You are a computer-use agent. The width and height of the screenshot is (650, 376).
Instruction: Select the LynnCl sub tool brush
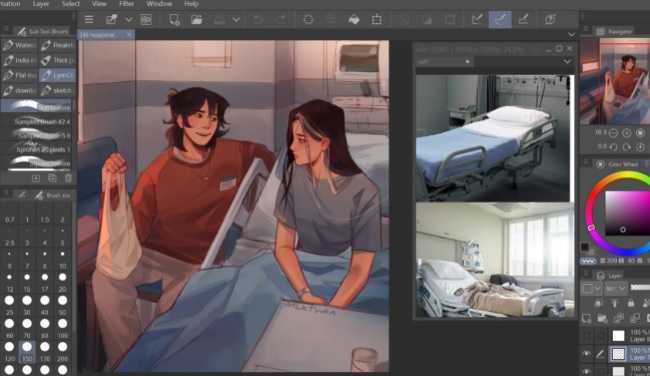pos(57,75)
